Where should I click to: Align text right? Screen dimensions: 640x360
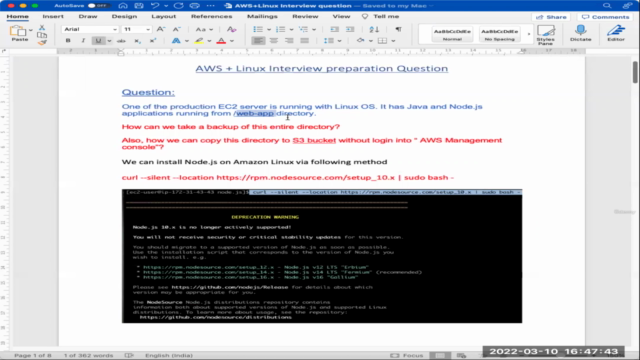click(289, 41)
